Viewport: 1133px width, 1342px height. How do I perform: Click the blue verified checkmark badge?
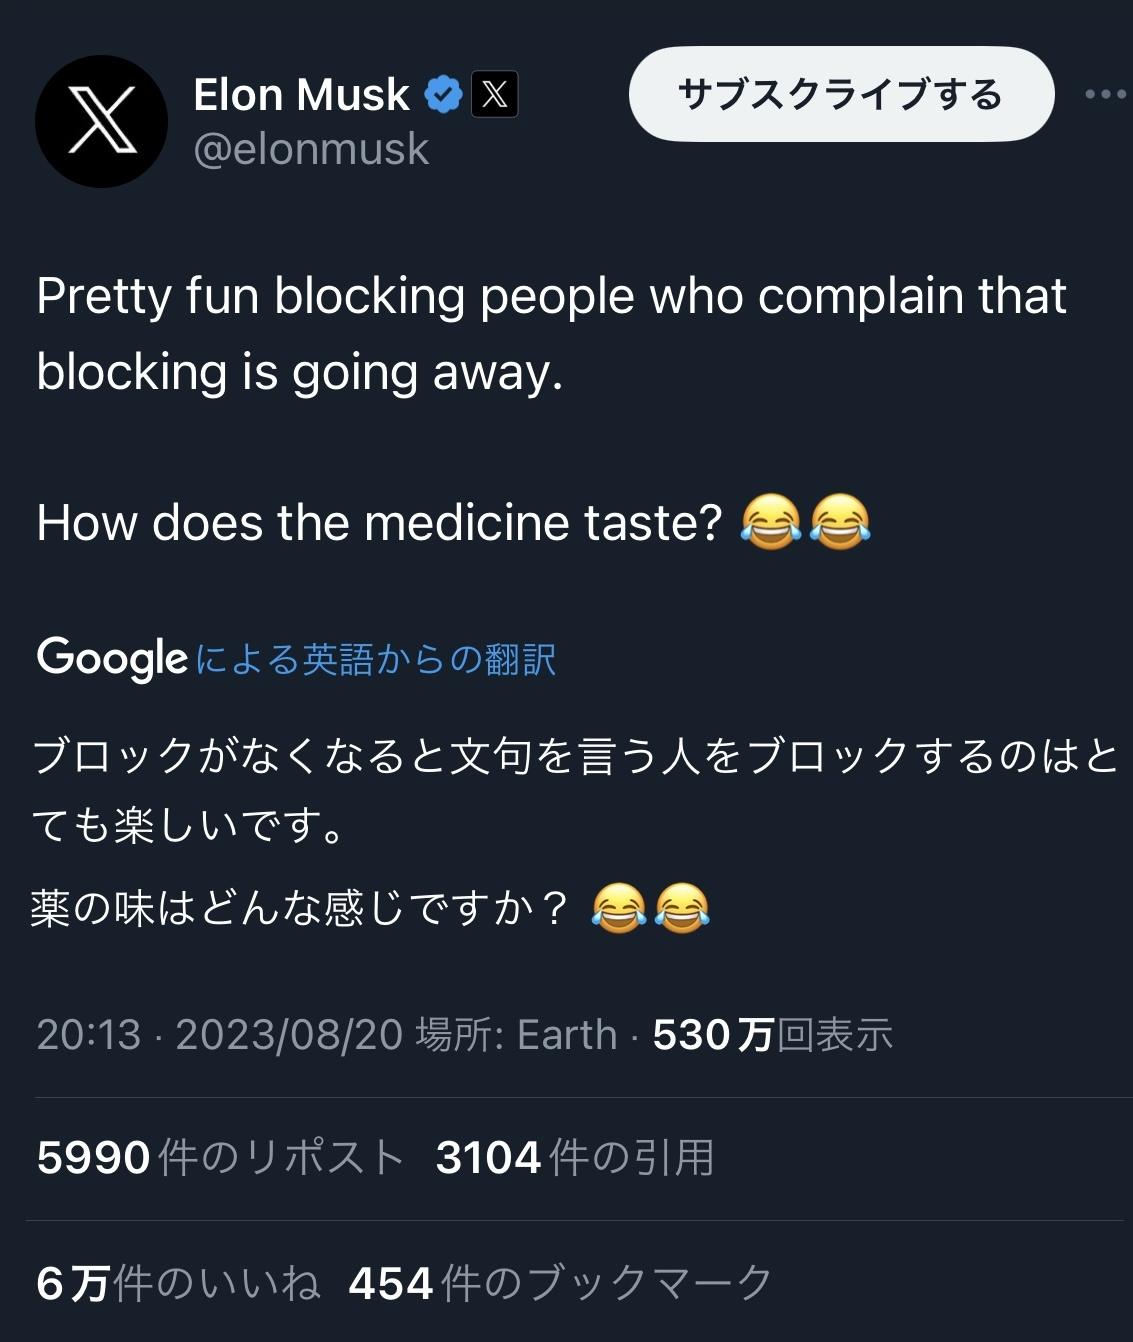pyautogui.click(x=443, y=96)
